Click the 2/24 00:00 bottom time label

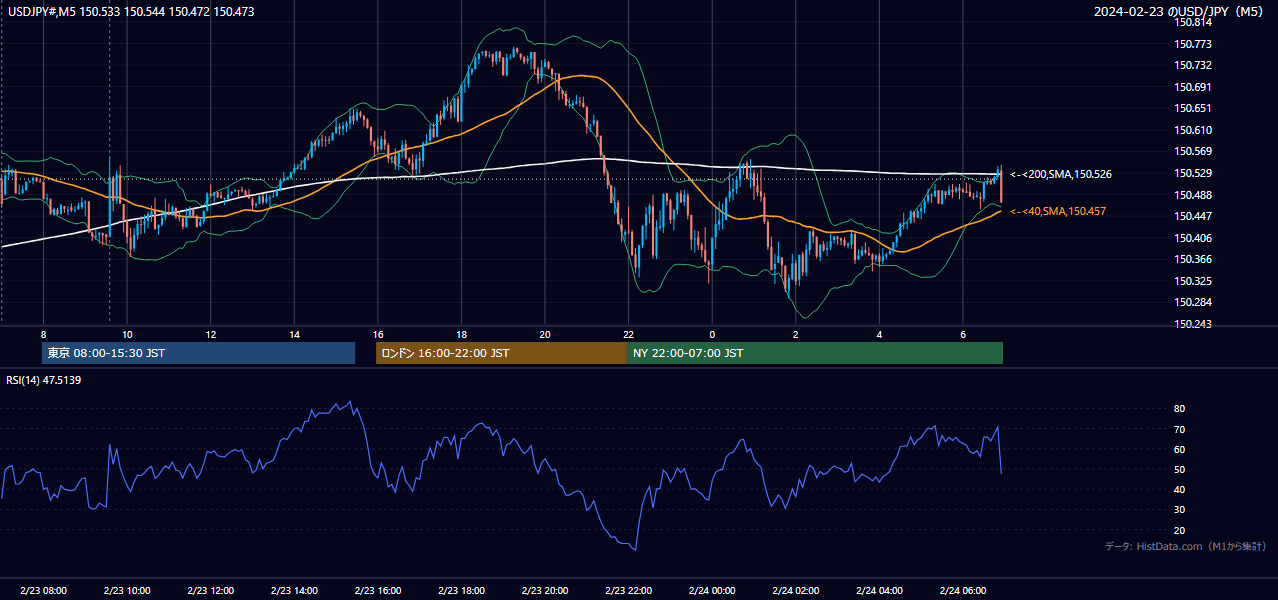pyautogui.click(x=712, y=590)
